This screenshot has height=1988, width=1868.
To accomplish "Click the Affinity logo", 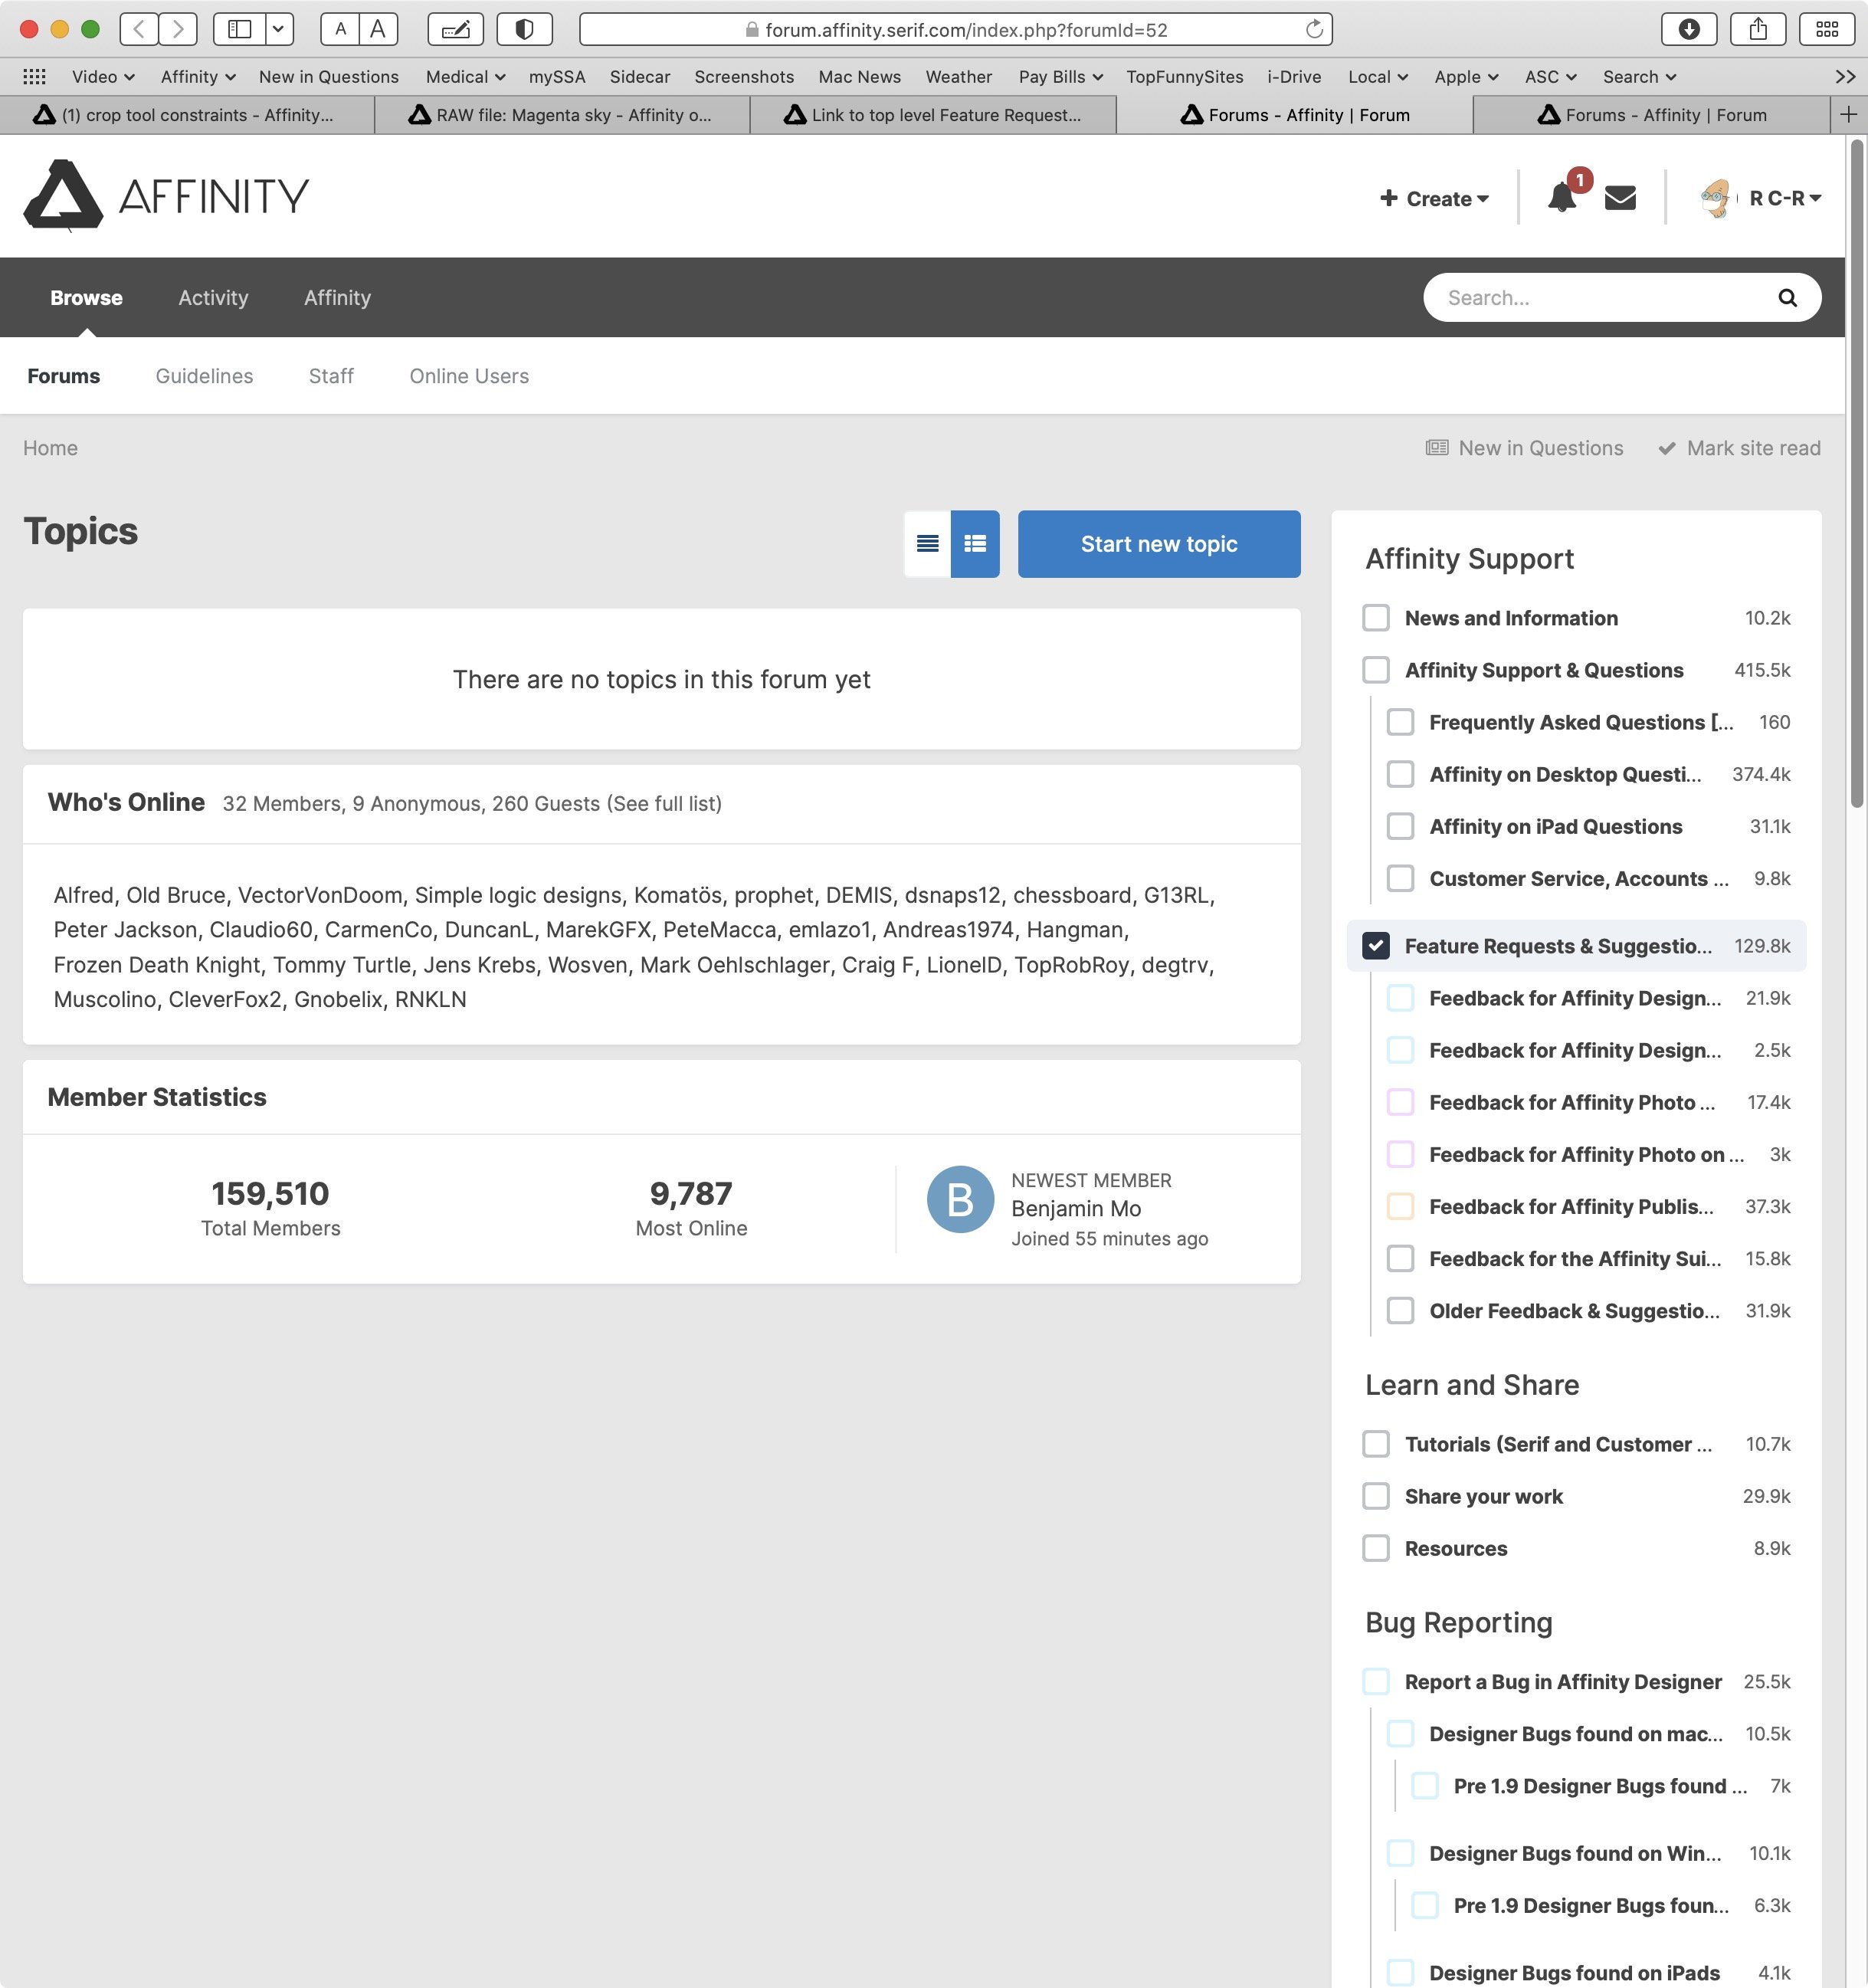I will pos(166,196).
